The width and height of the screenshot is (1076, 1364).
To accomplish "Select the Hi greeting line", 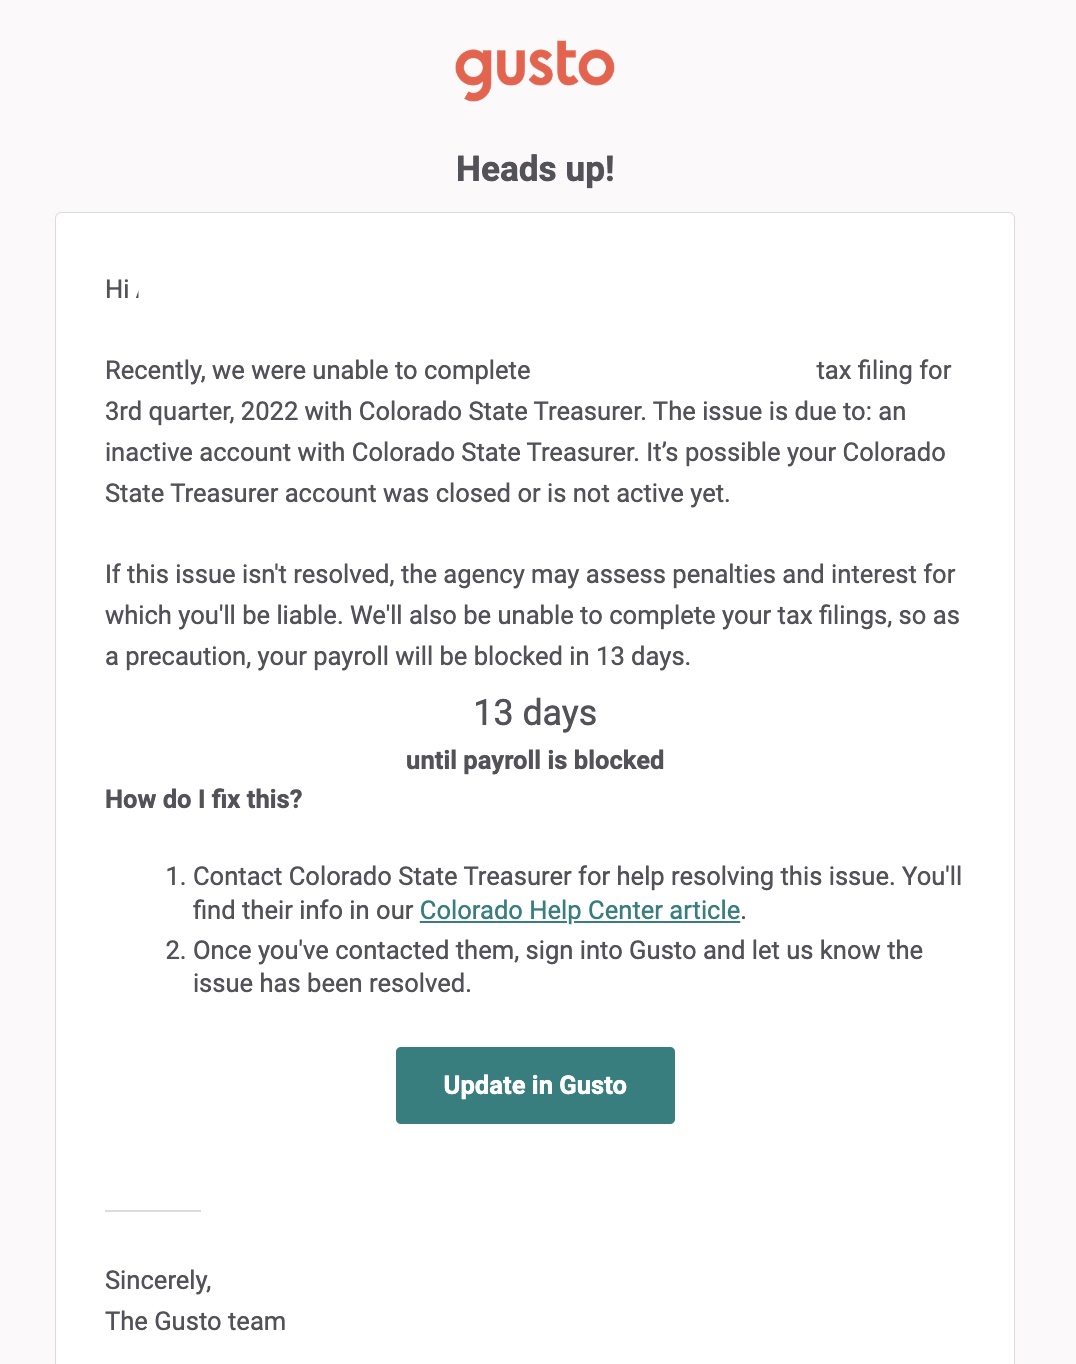I will 122,289.
